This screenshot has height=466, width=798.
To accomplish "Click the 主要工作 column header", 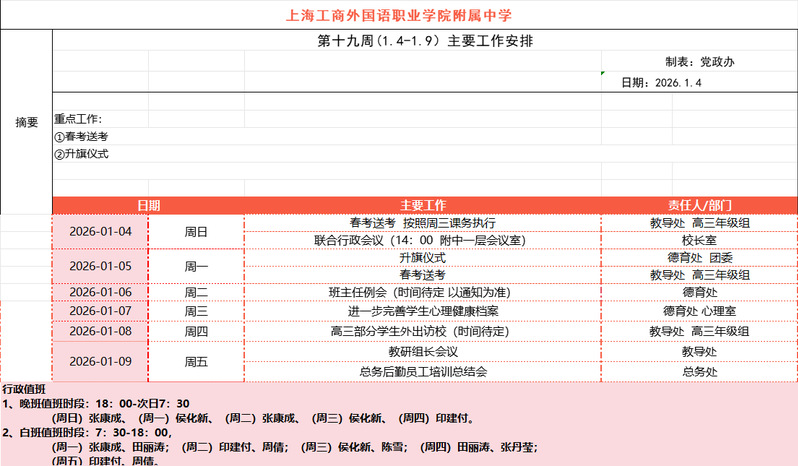I will tap(422, 205).
